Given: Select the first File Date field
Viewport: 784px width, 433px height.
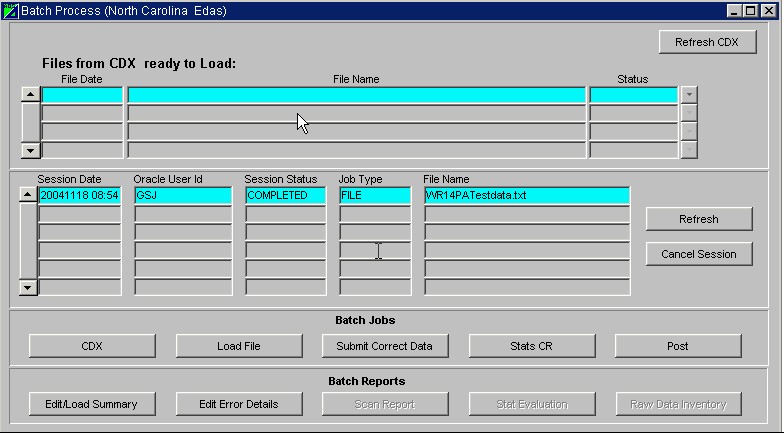Looking at the screenshot, I should pos(81,95).
